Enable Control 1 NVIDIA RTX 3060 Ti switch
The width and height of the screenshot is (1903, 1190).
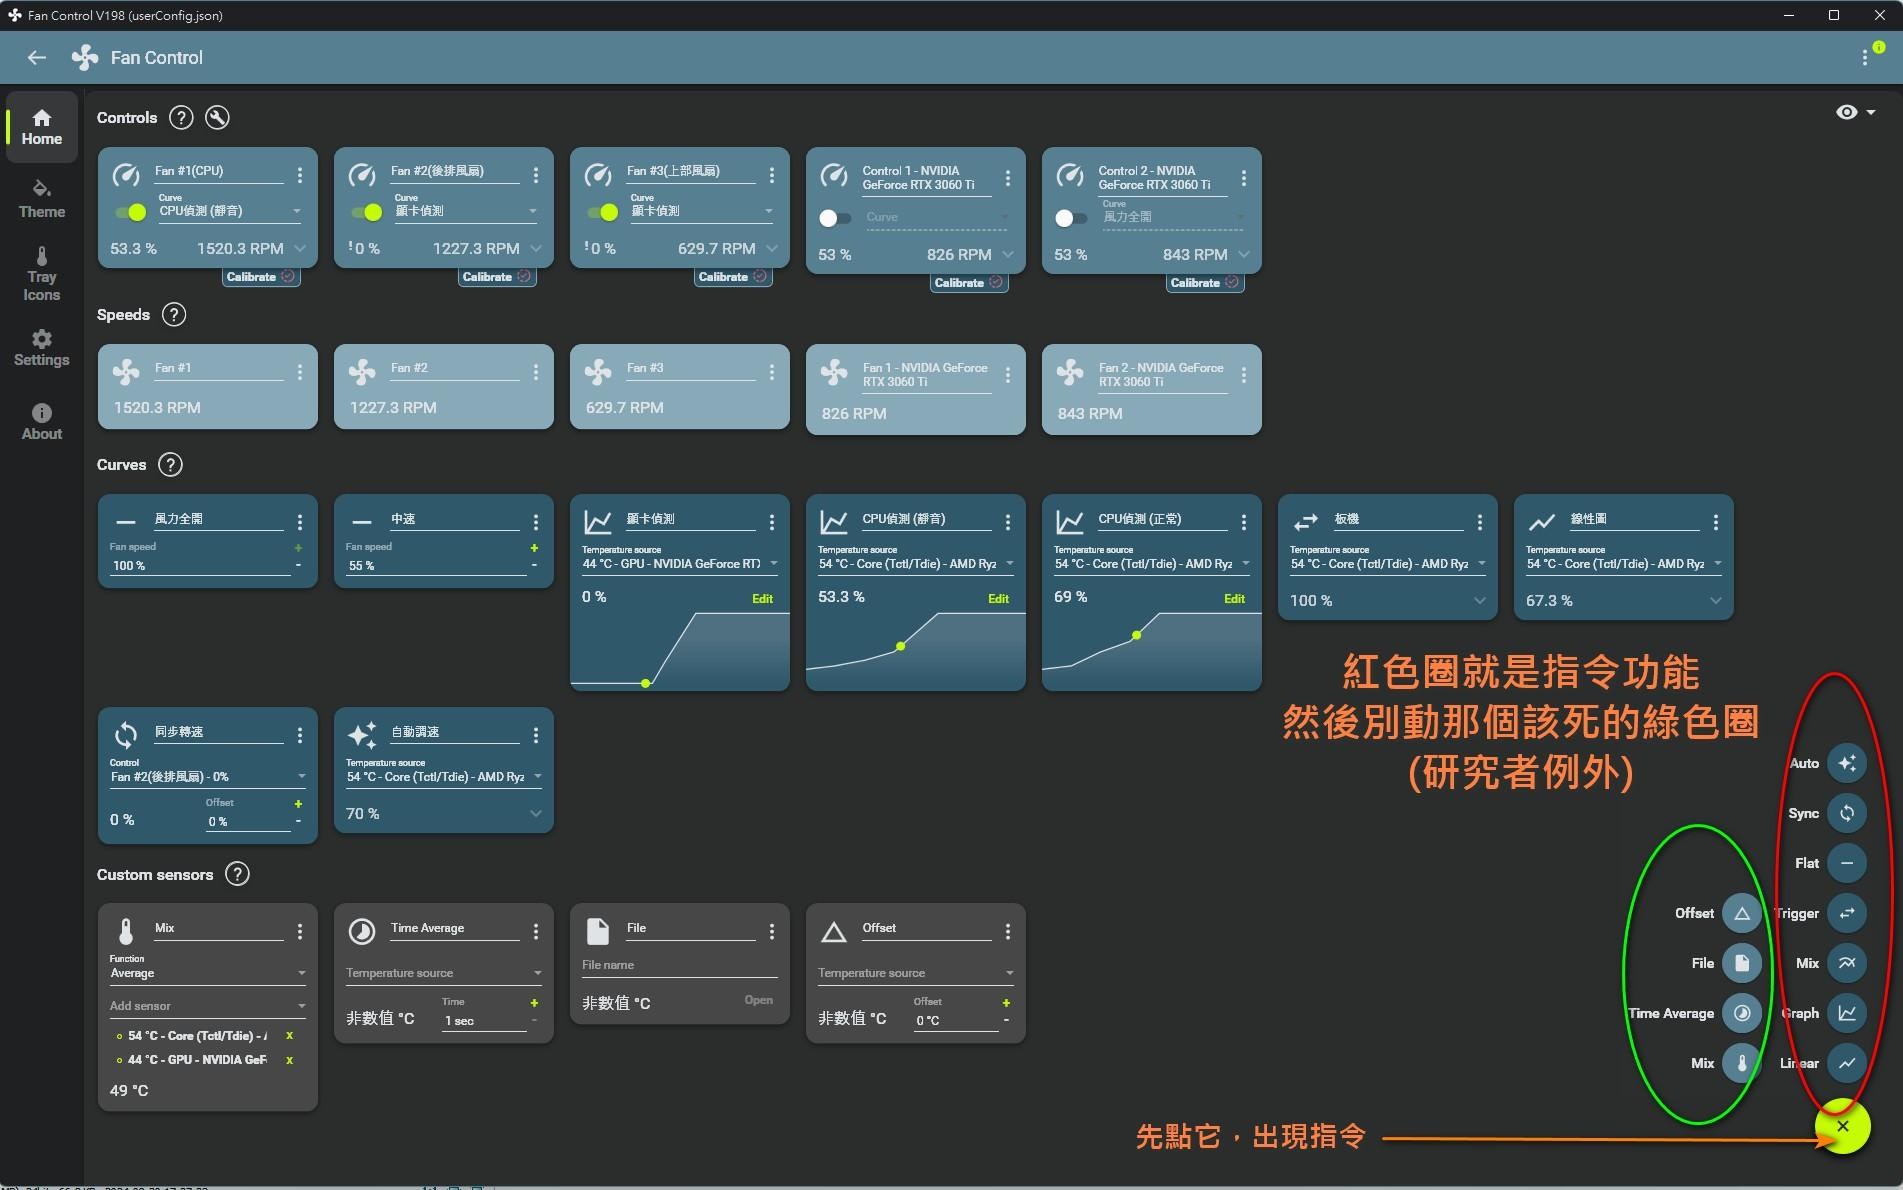click(835, 218)
